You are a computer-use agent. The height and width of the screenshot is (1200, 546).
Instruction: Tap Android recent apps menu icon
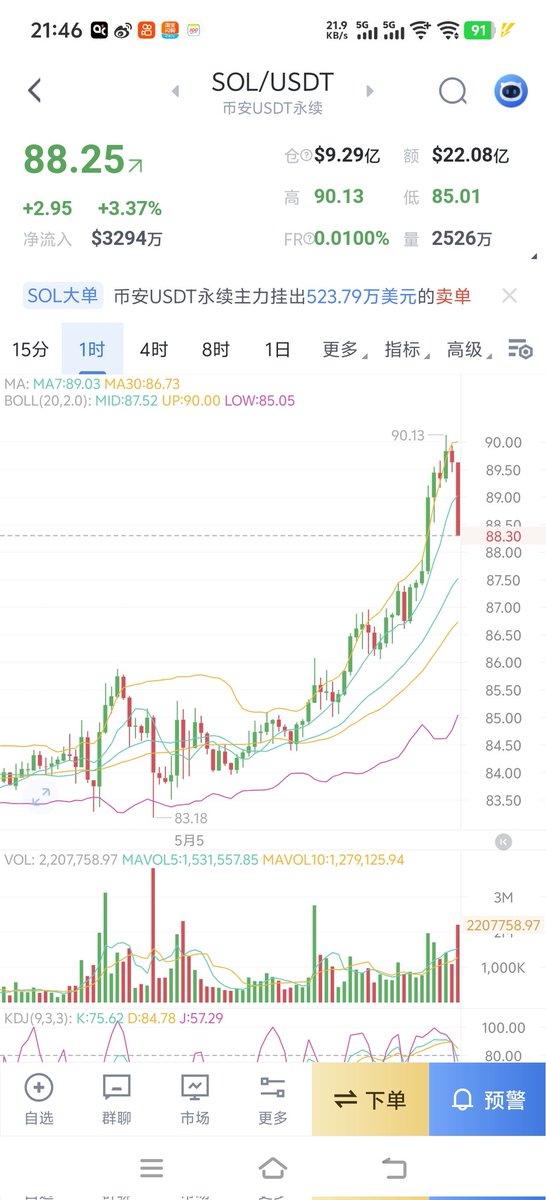point(151,1168)
